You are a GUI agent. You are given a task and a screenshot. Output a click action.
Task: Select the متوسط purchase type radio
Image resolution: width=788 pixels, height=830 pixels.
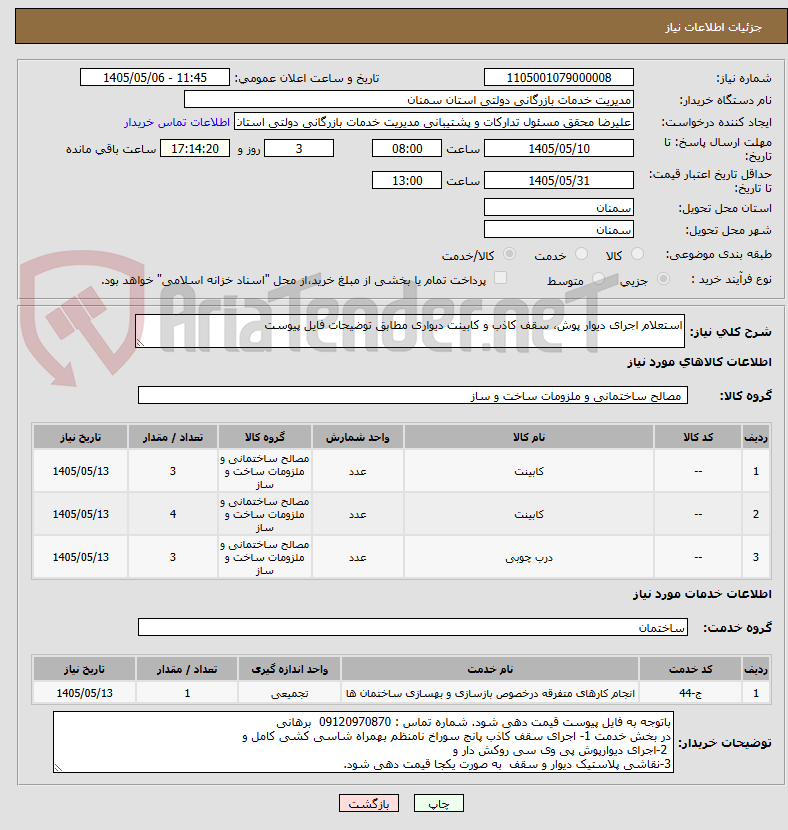tap(598, 278)
